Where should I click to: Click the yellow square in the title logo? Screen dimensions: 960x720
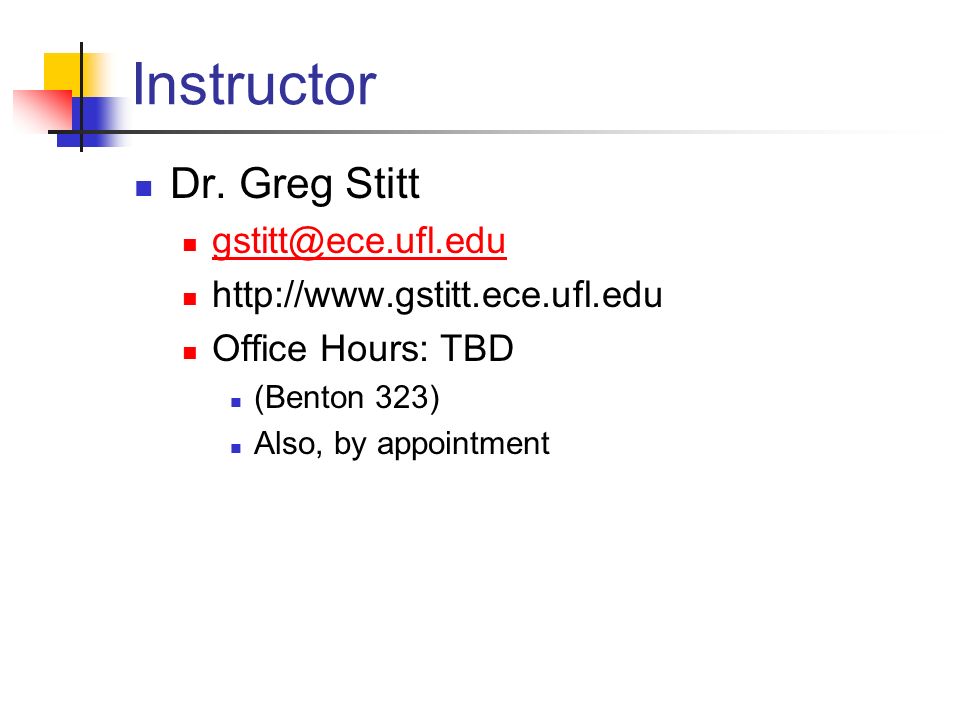64,72
